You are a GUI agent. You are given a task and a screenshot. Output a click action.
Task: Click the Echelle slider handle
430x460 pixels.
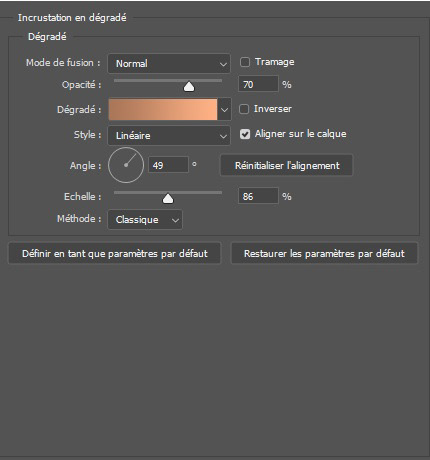168,199
